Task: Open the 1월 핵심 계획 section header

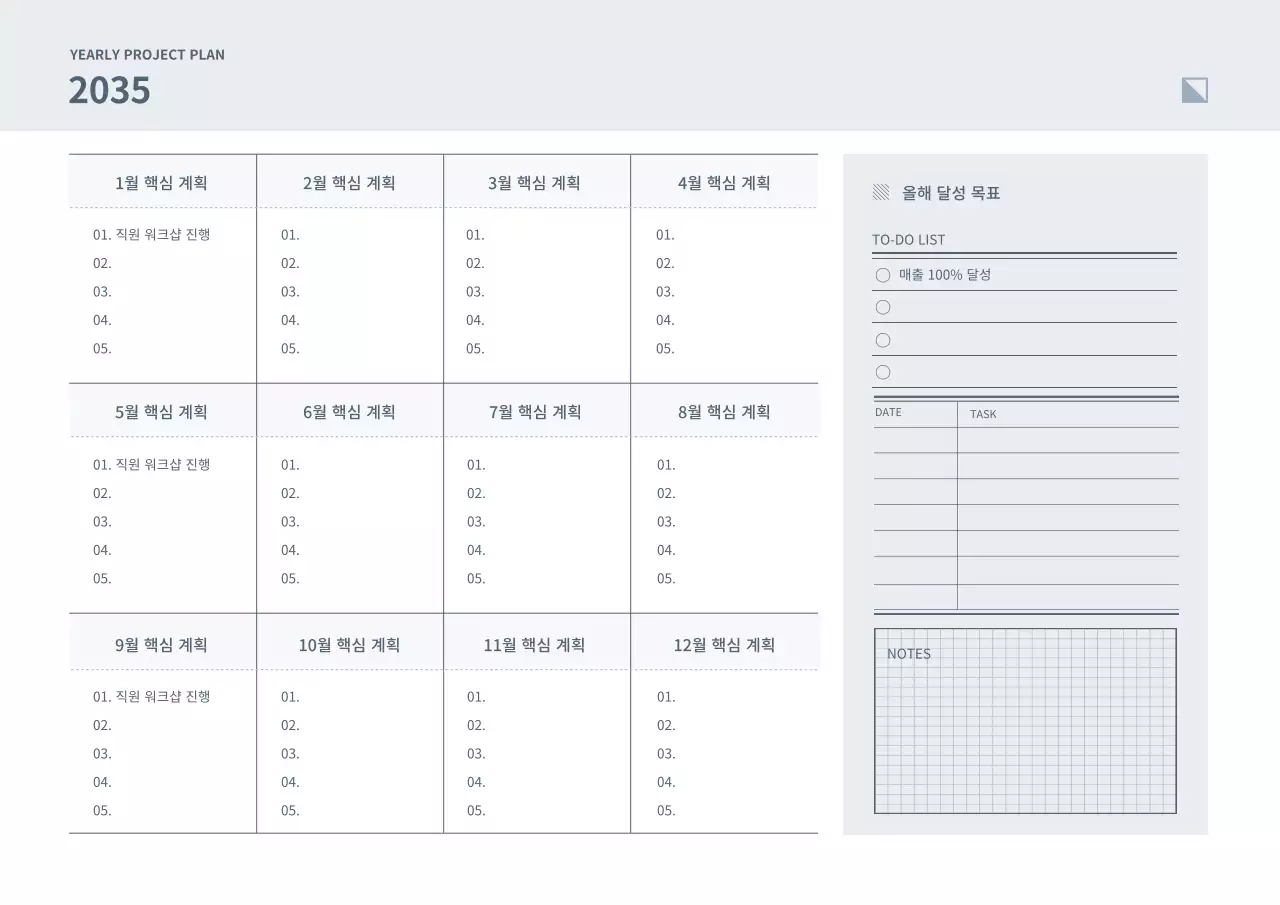Action: 161,181
